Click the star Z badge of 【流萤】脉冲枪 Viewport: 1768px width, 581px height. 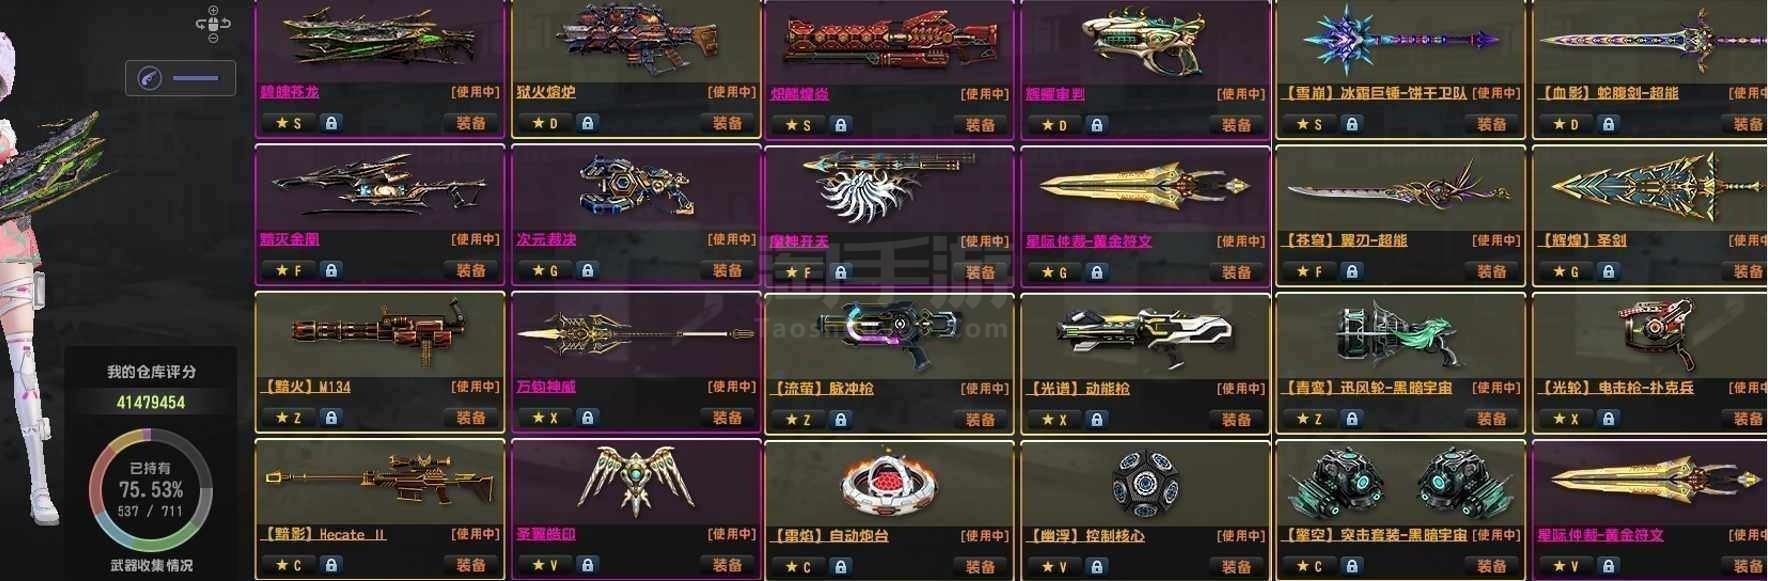point(798,420)
